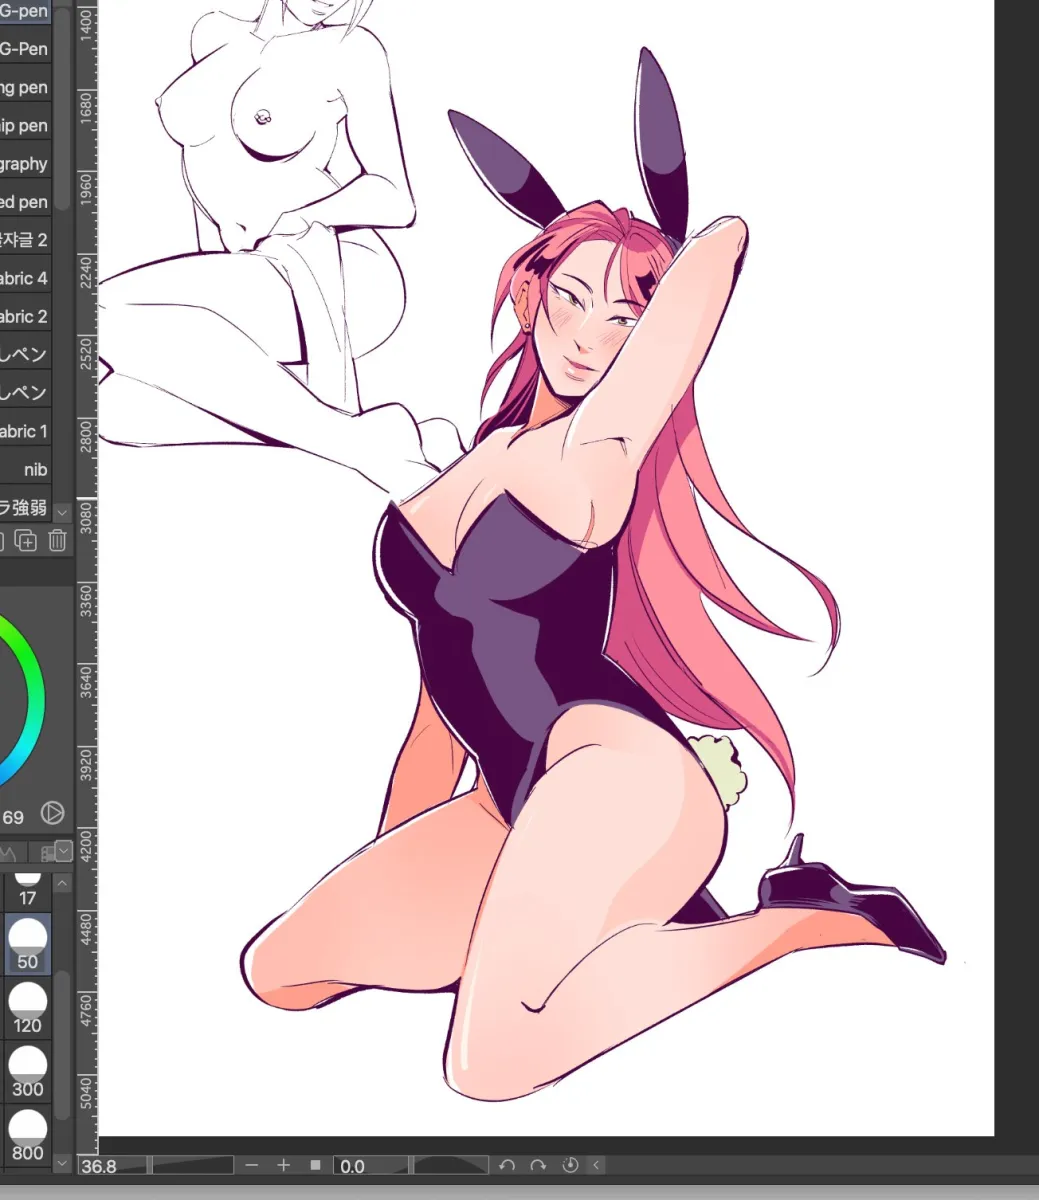Screen dimensions: 1039x1200
Task: Click the rotation angle field showing 0.0
Action: click(x=371, y=1166)
